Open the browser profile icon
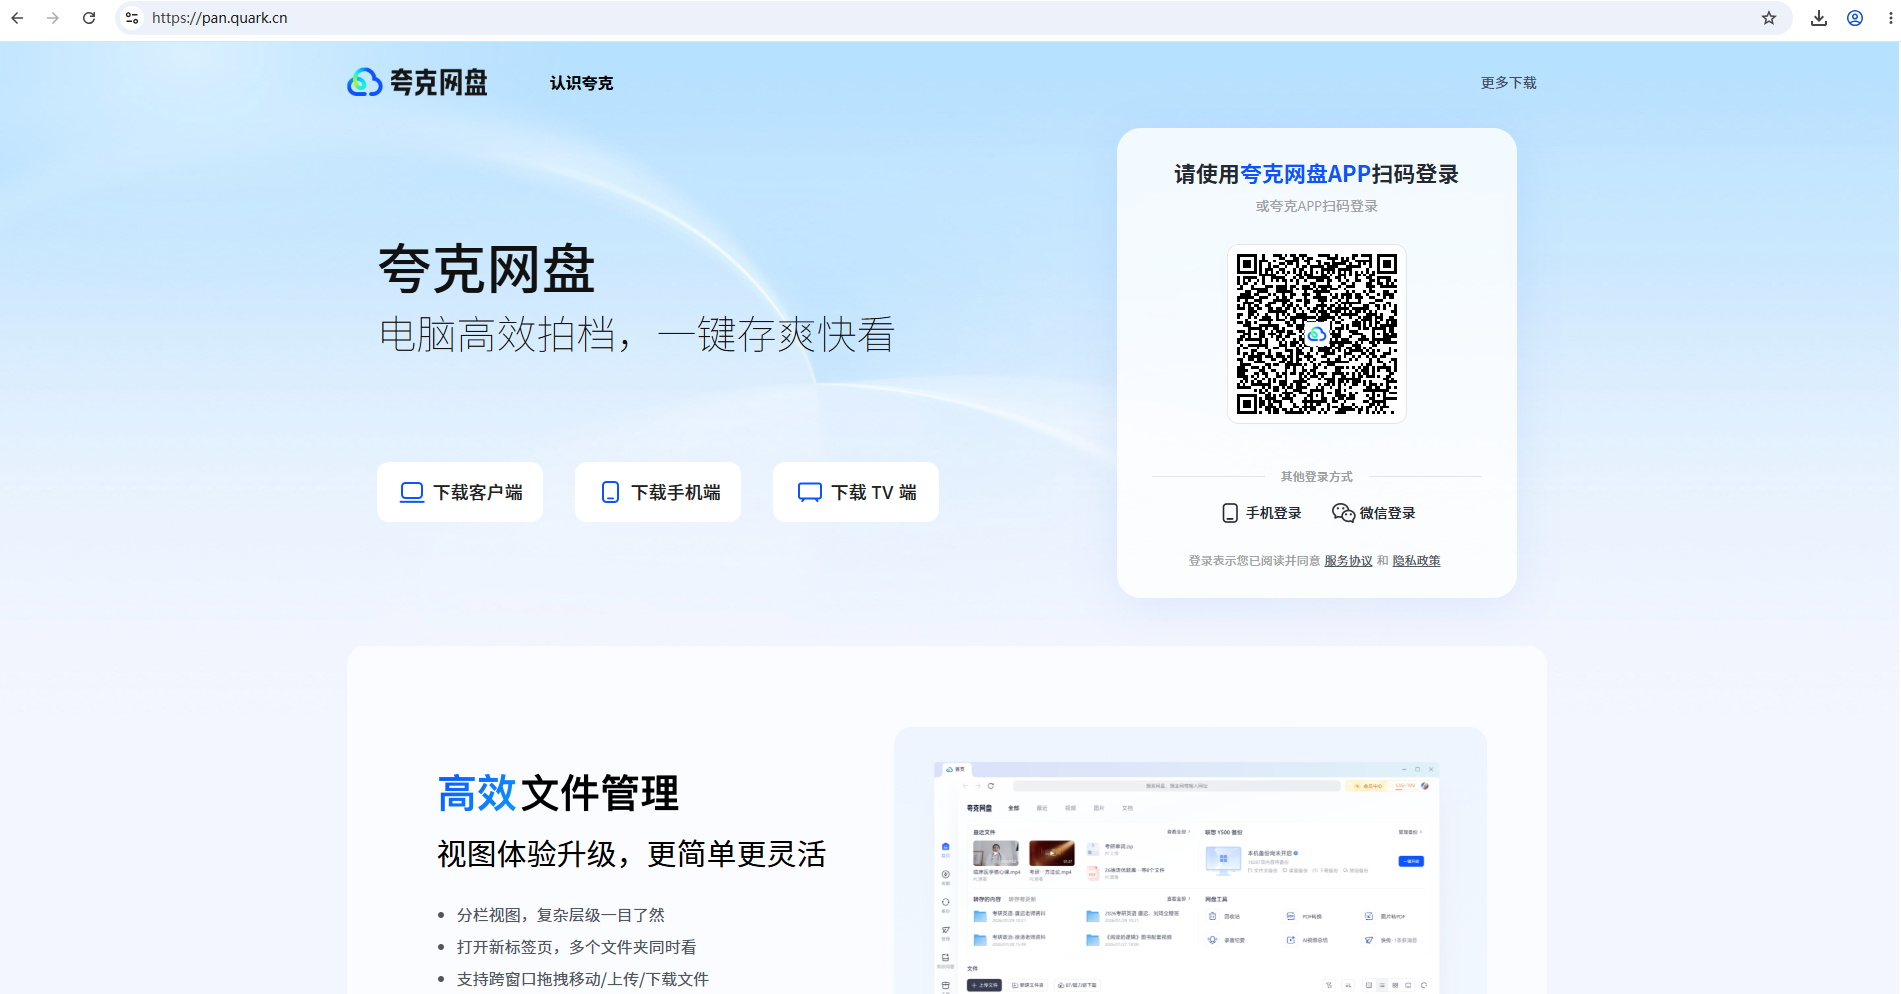 point(1855,18)
